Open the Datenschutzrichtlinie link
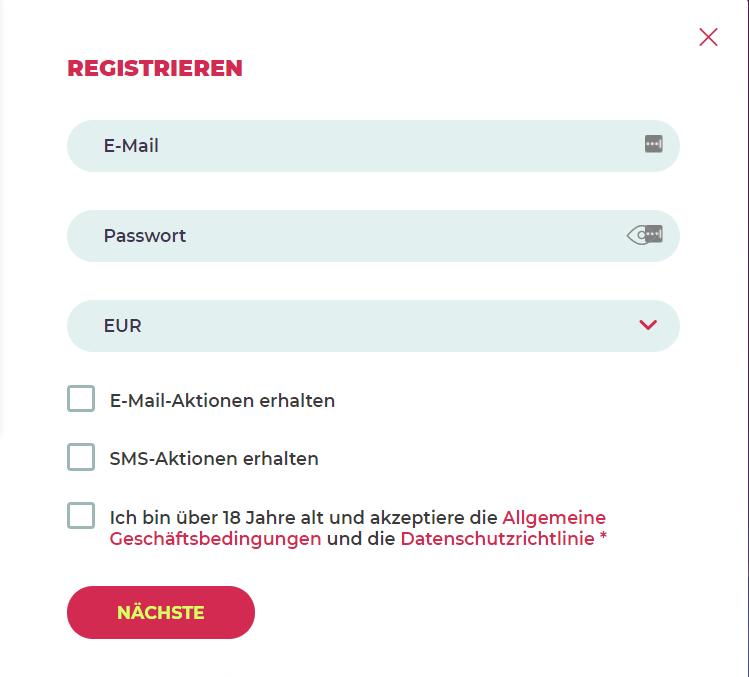 (497, 539)
